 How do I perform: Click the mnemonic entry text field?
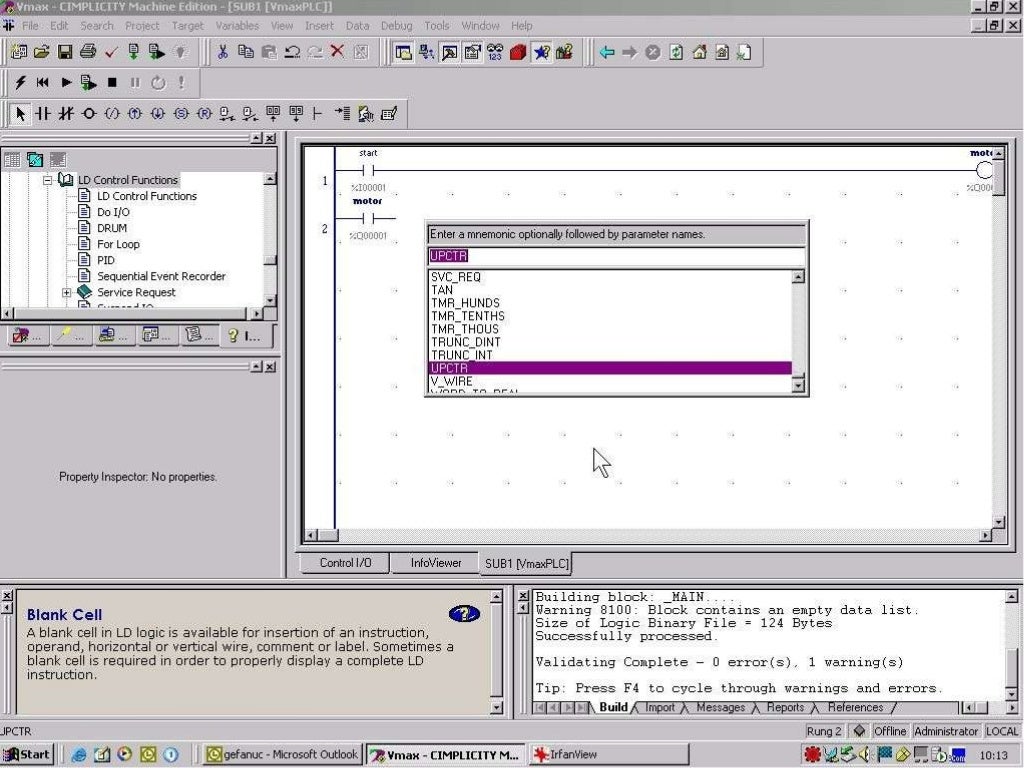tap(615, 256)
